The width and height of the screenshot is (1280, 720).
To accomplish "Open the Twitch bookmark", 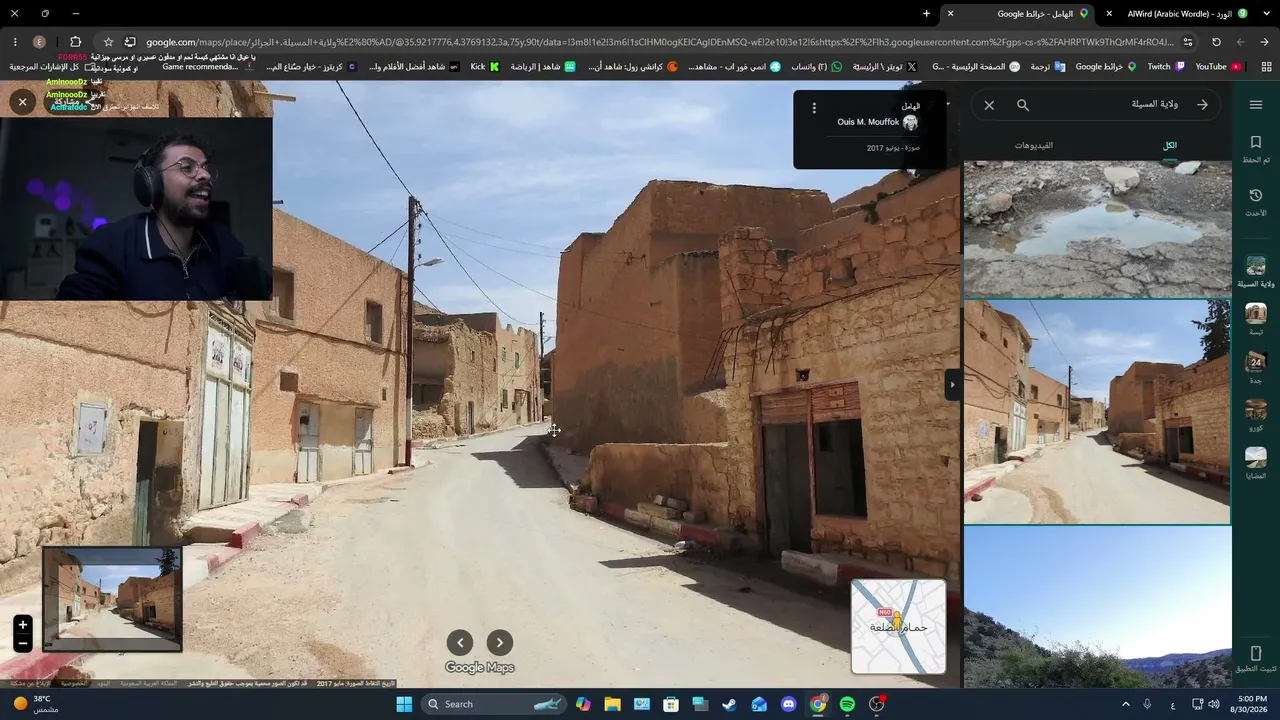I will pyautogui.click(x=1166, y=67).
